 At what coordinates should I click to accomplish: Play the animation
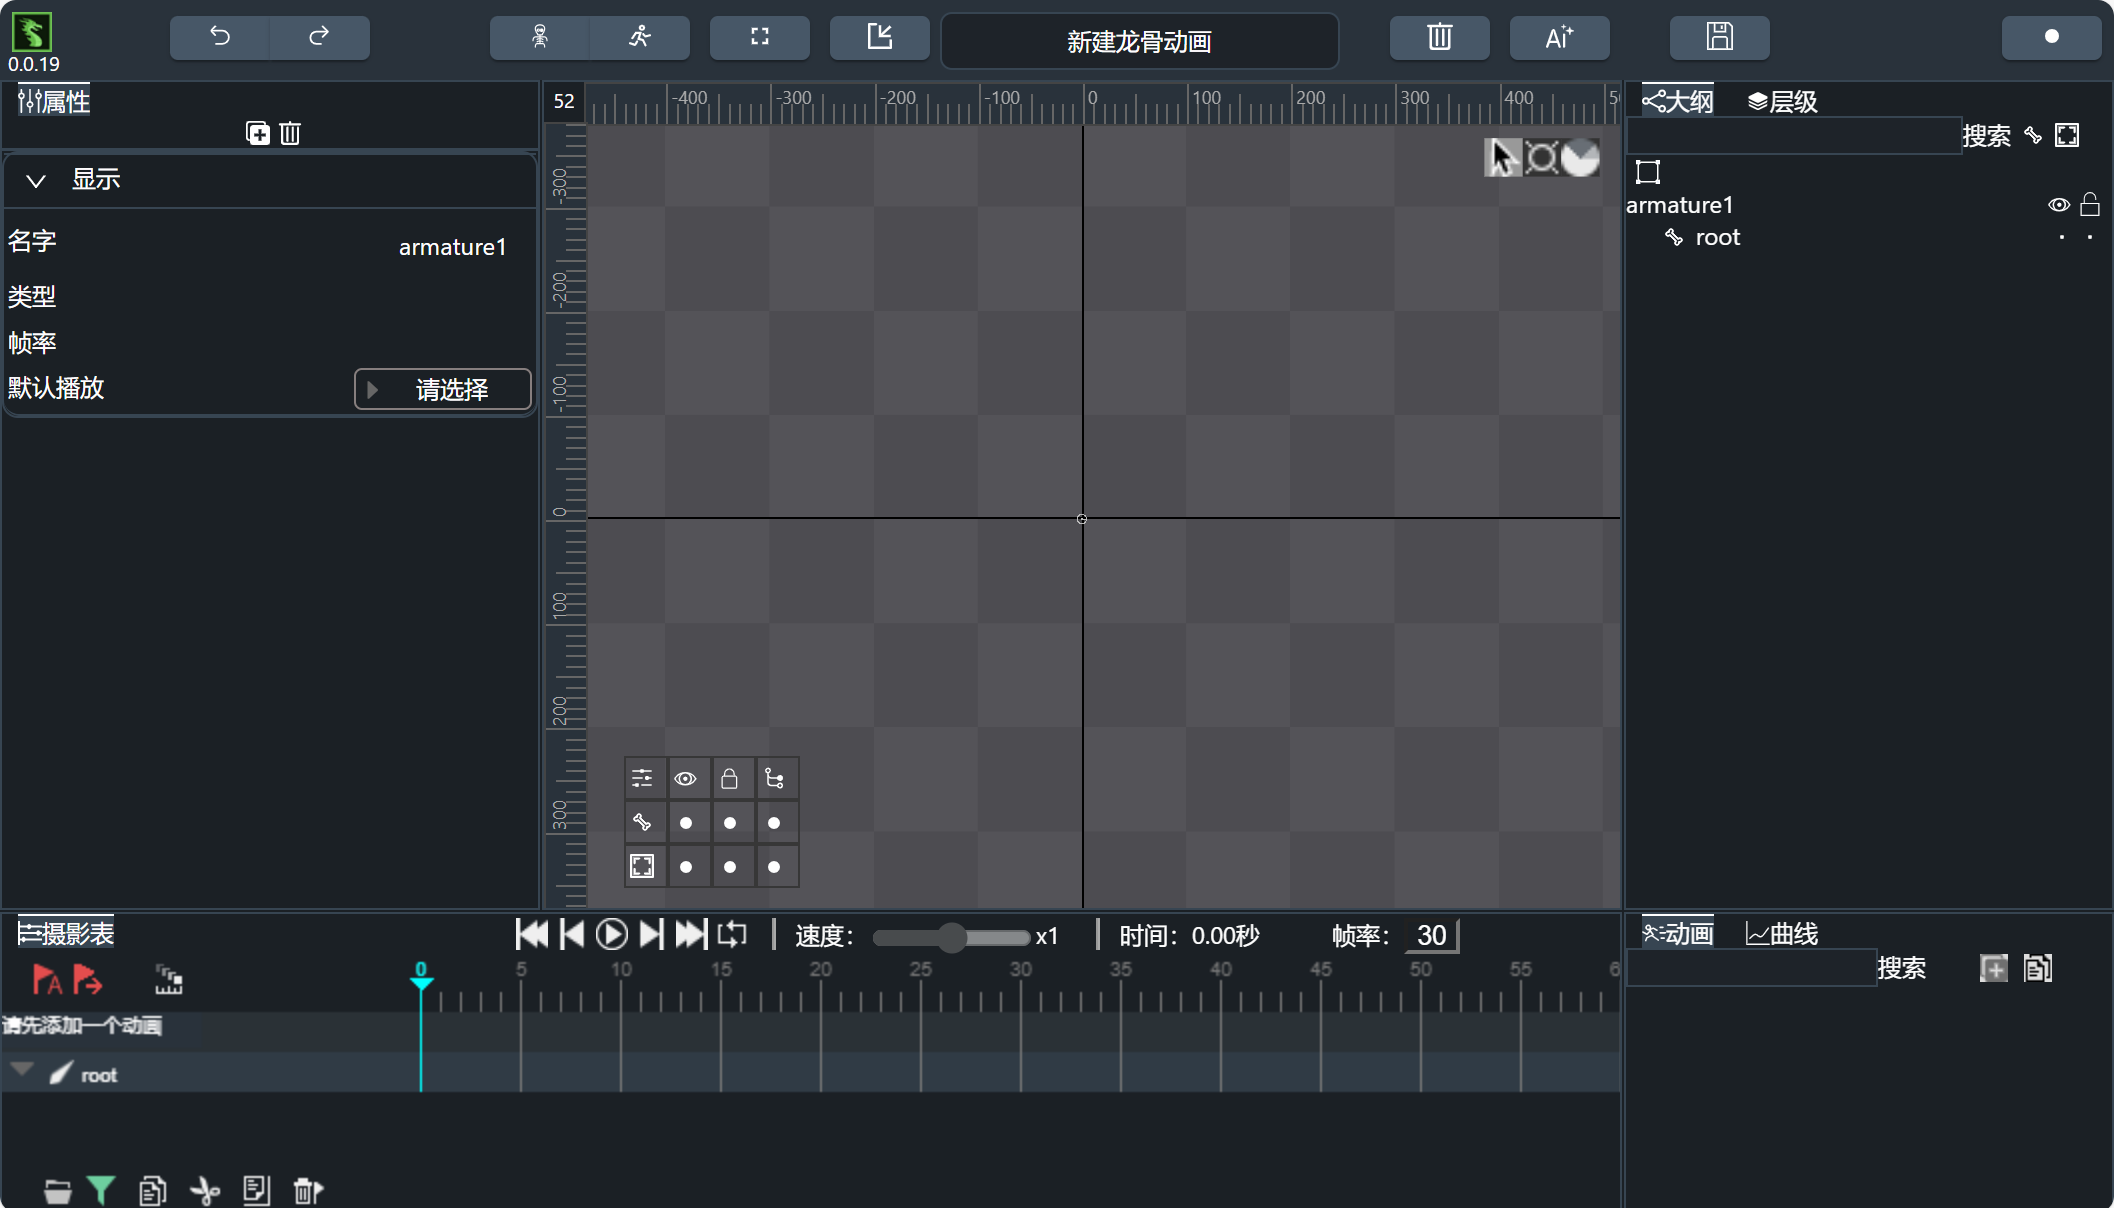click(611, 935)
